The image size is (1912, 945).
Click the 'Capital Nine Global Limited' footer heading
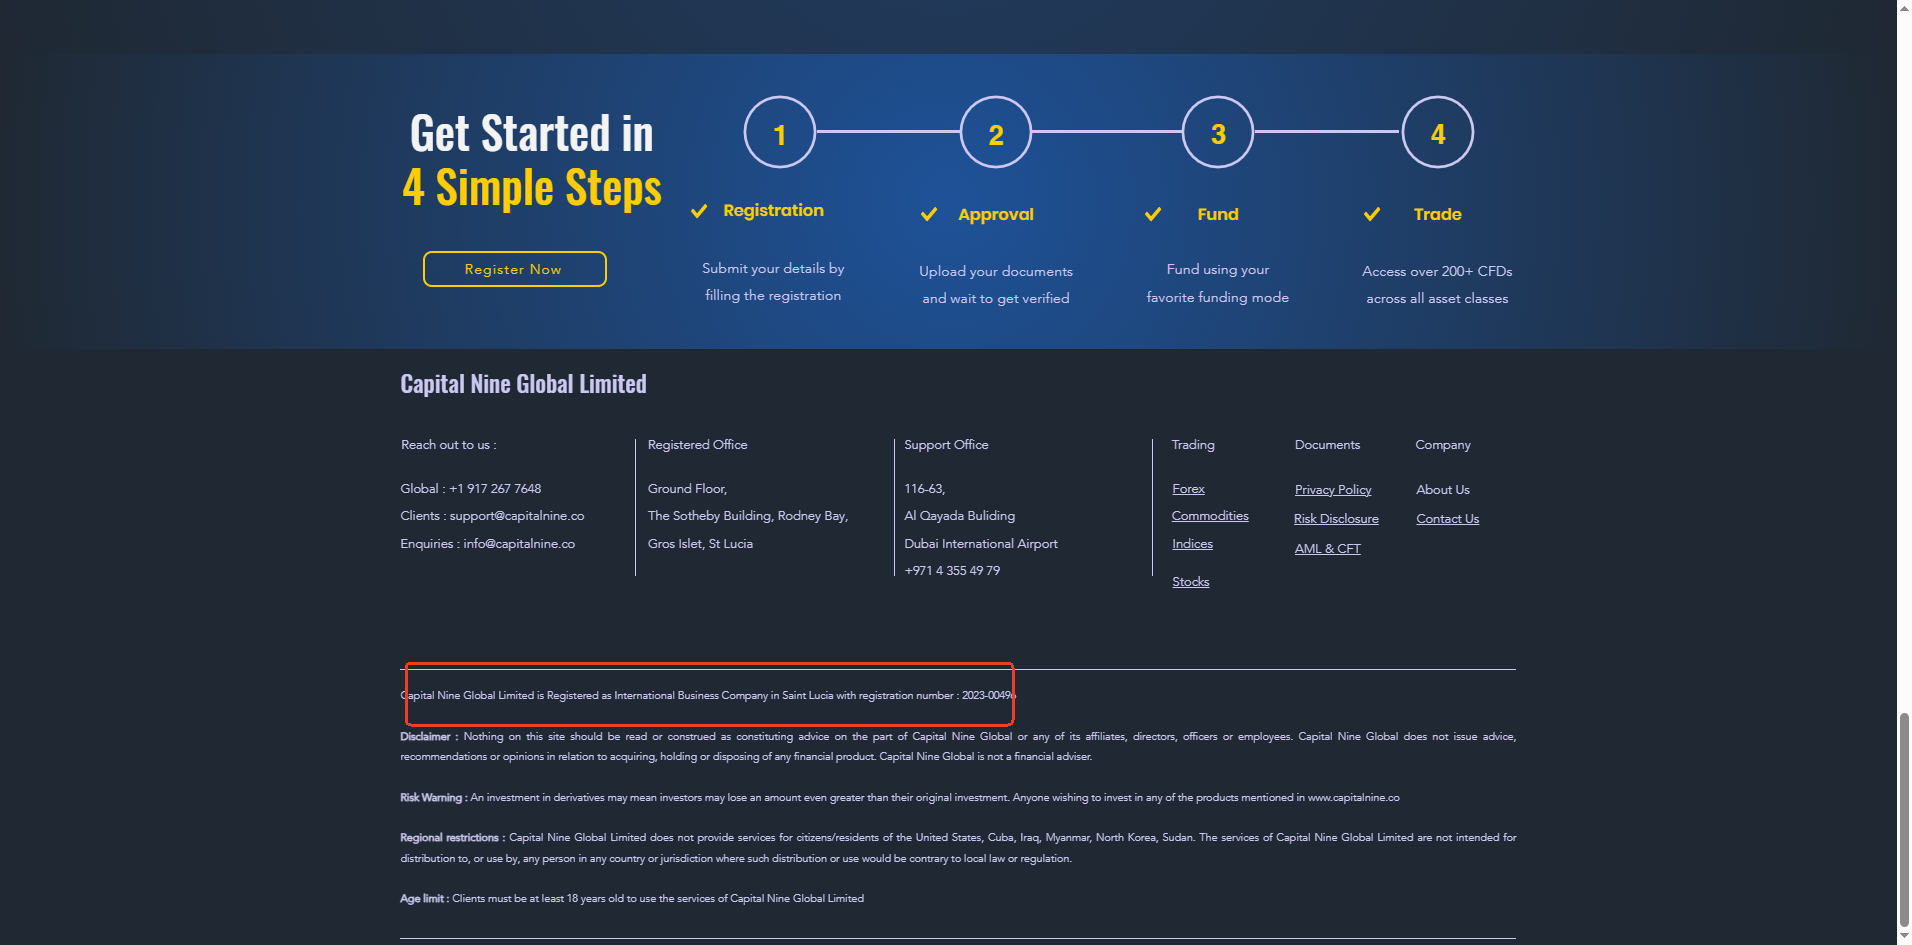(523, 384)
